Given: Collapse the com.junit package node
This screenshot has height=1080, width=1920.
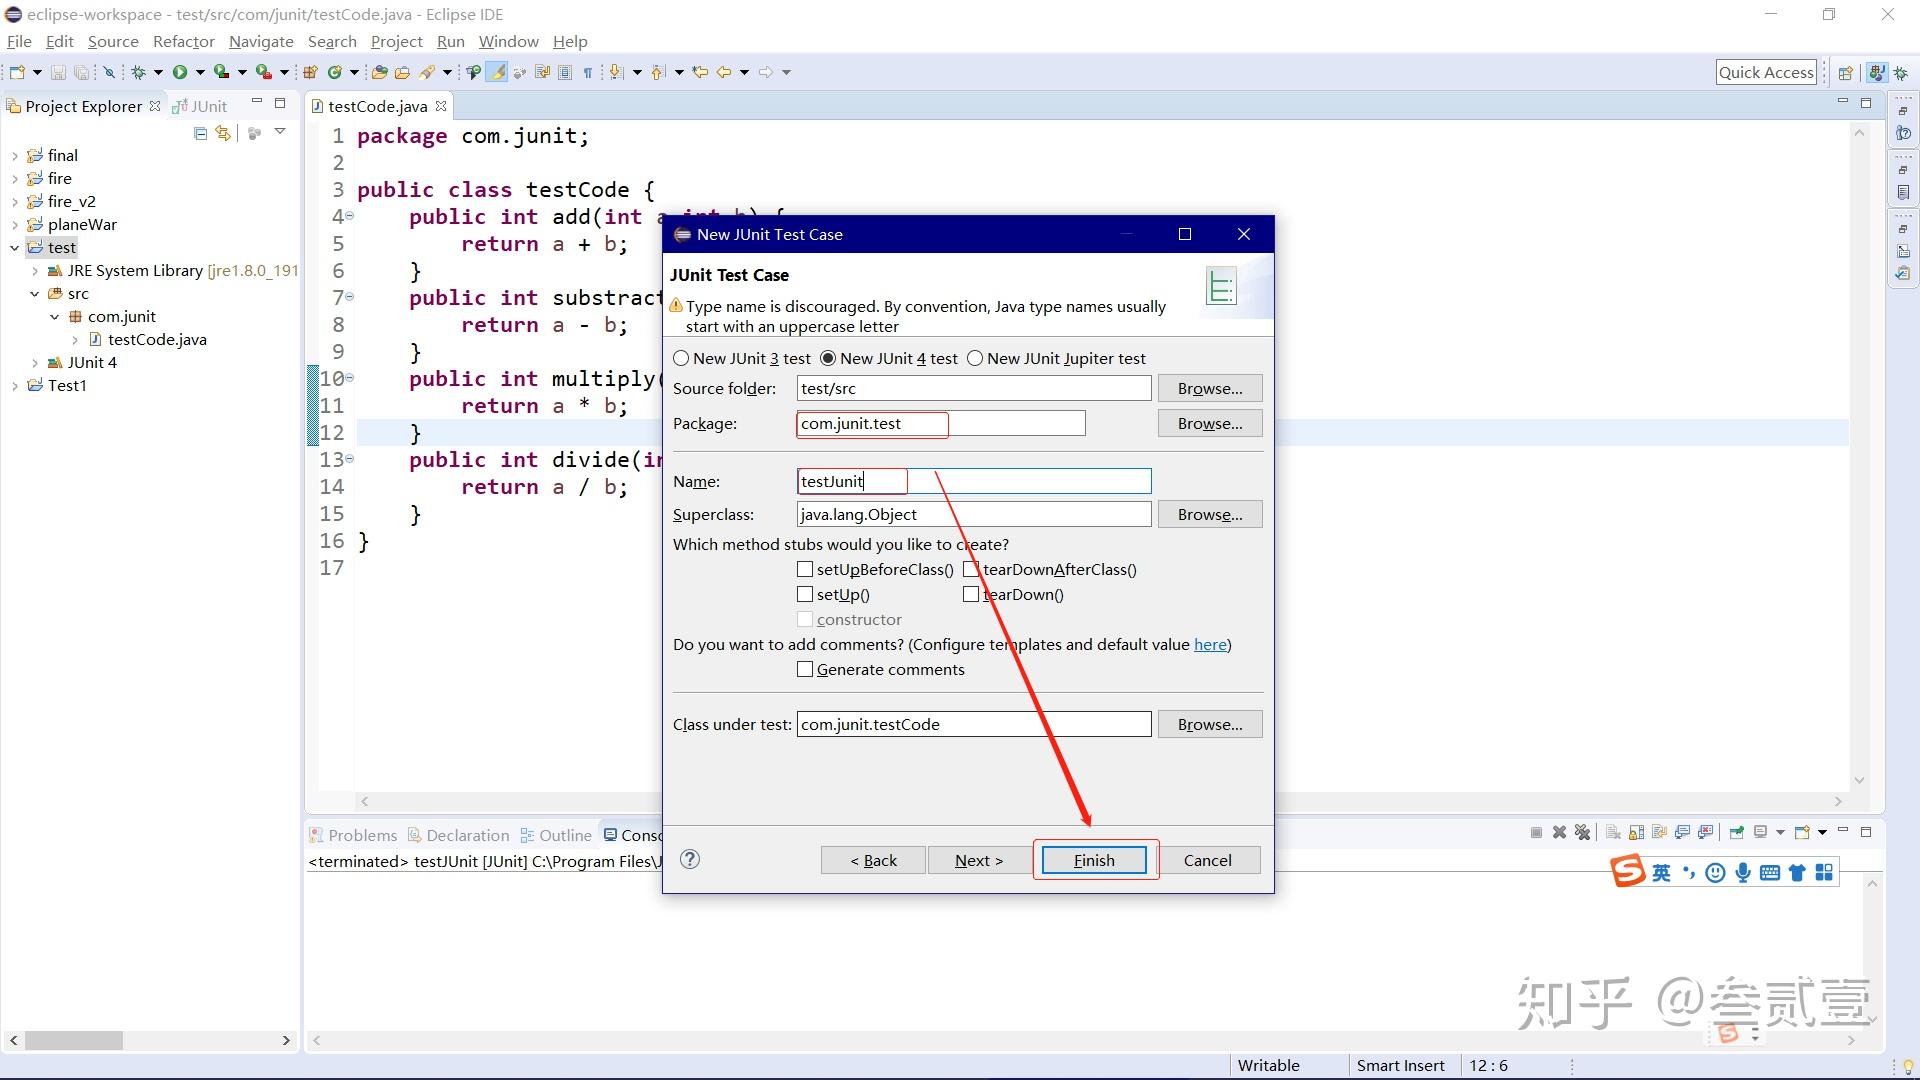Looking at the screenshot, I should (x=55, y=316).
